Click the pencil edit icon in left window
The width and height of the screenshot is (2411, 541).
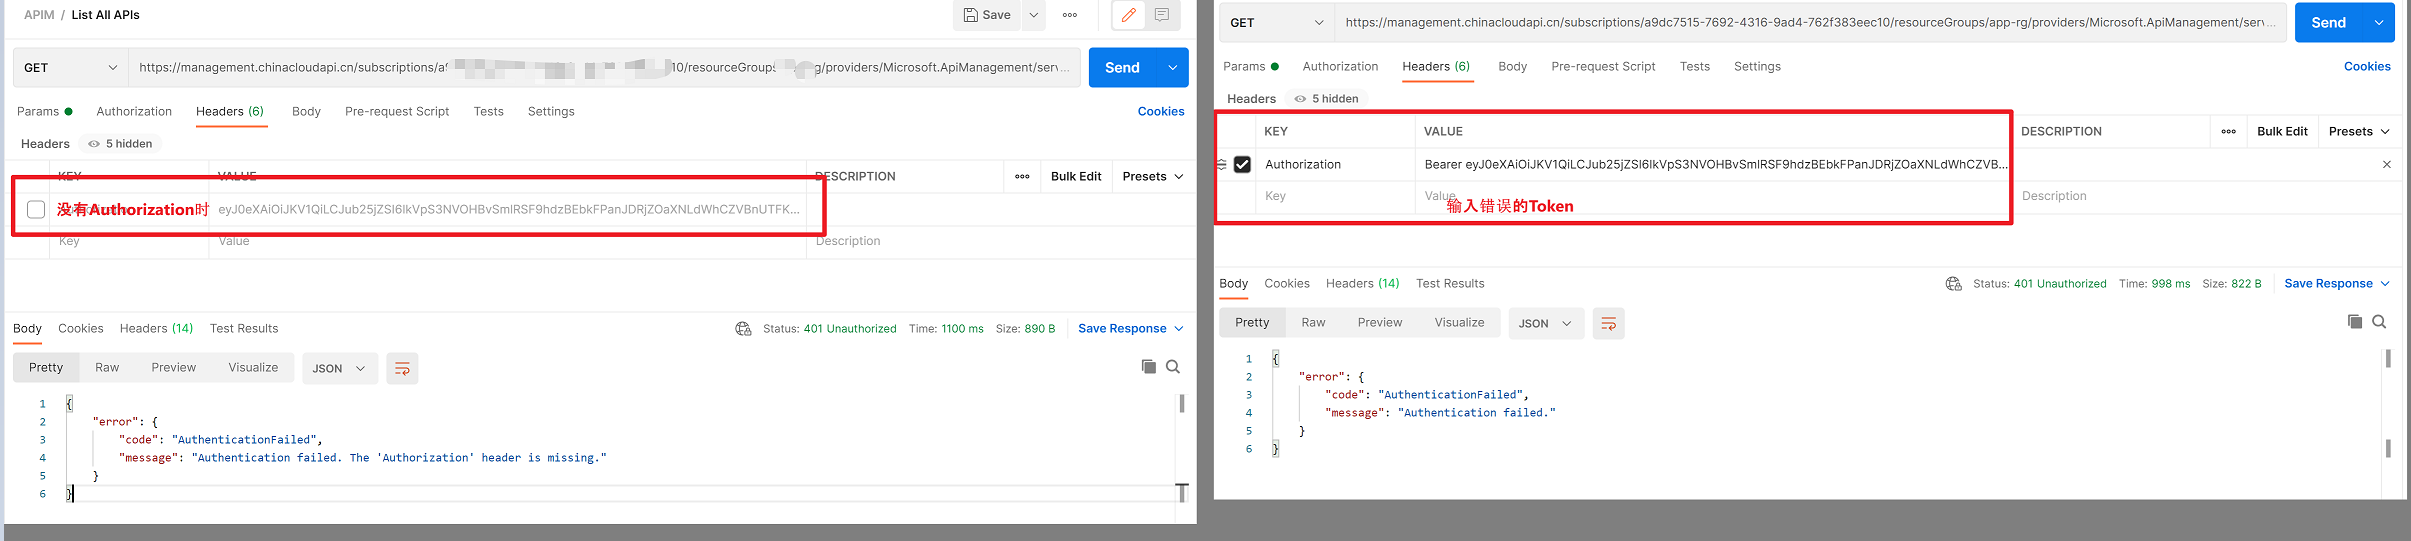point(1128,15)
